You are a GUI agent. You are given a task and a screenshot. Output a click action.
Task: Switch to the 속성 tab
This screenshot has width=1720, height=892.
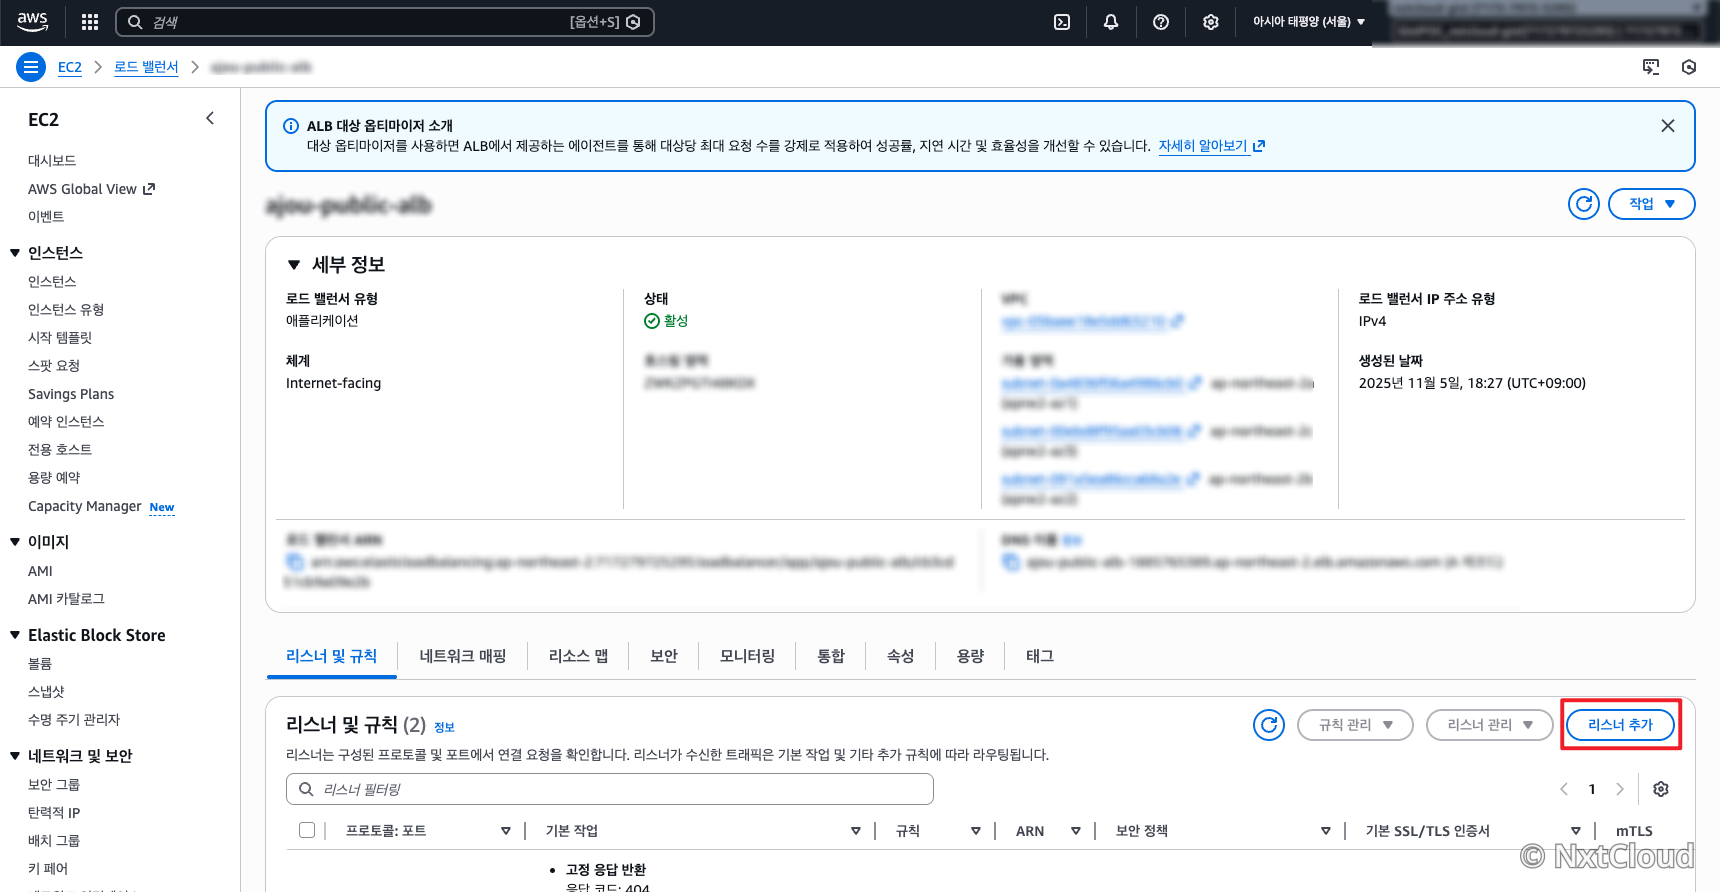[901, 656]
